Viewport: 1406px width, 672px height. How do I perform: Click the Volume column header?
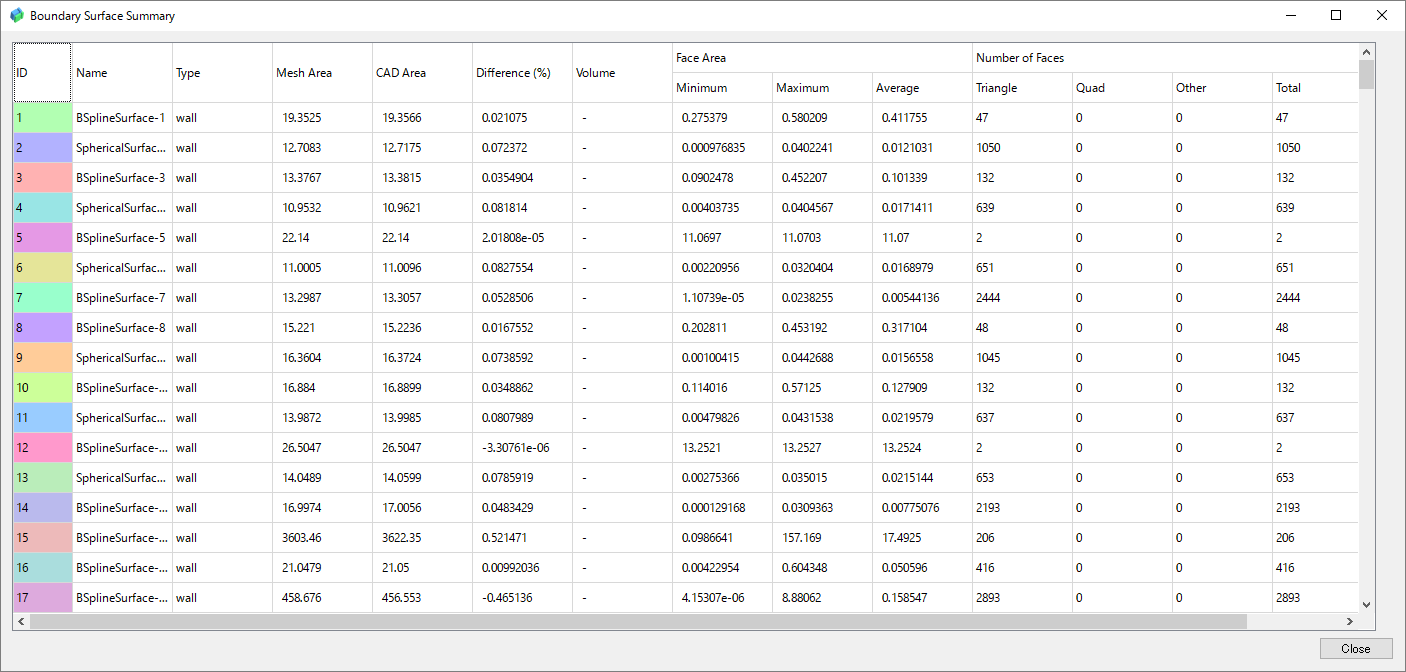click(622, 73)
